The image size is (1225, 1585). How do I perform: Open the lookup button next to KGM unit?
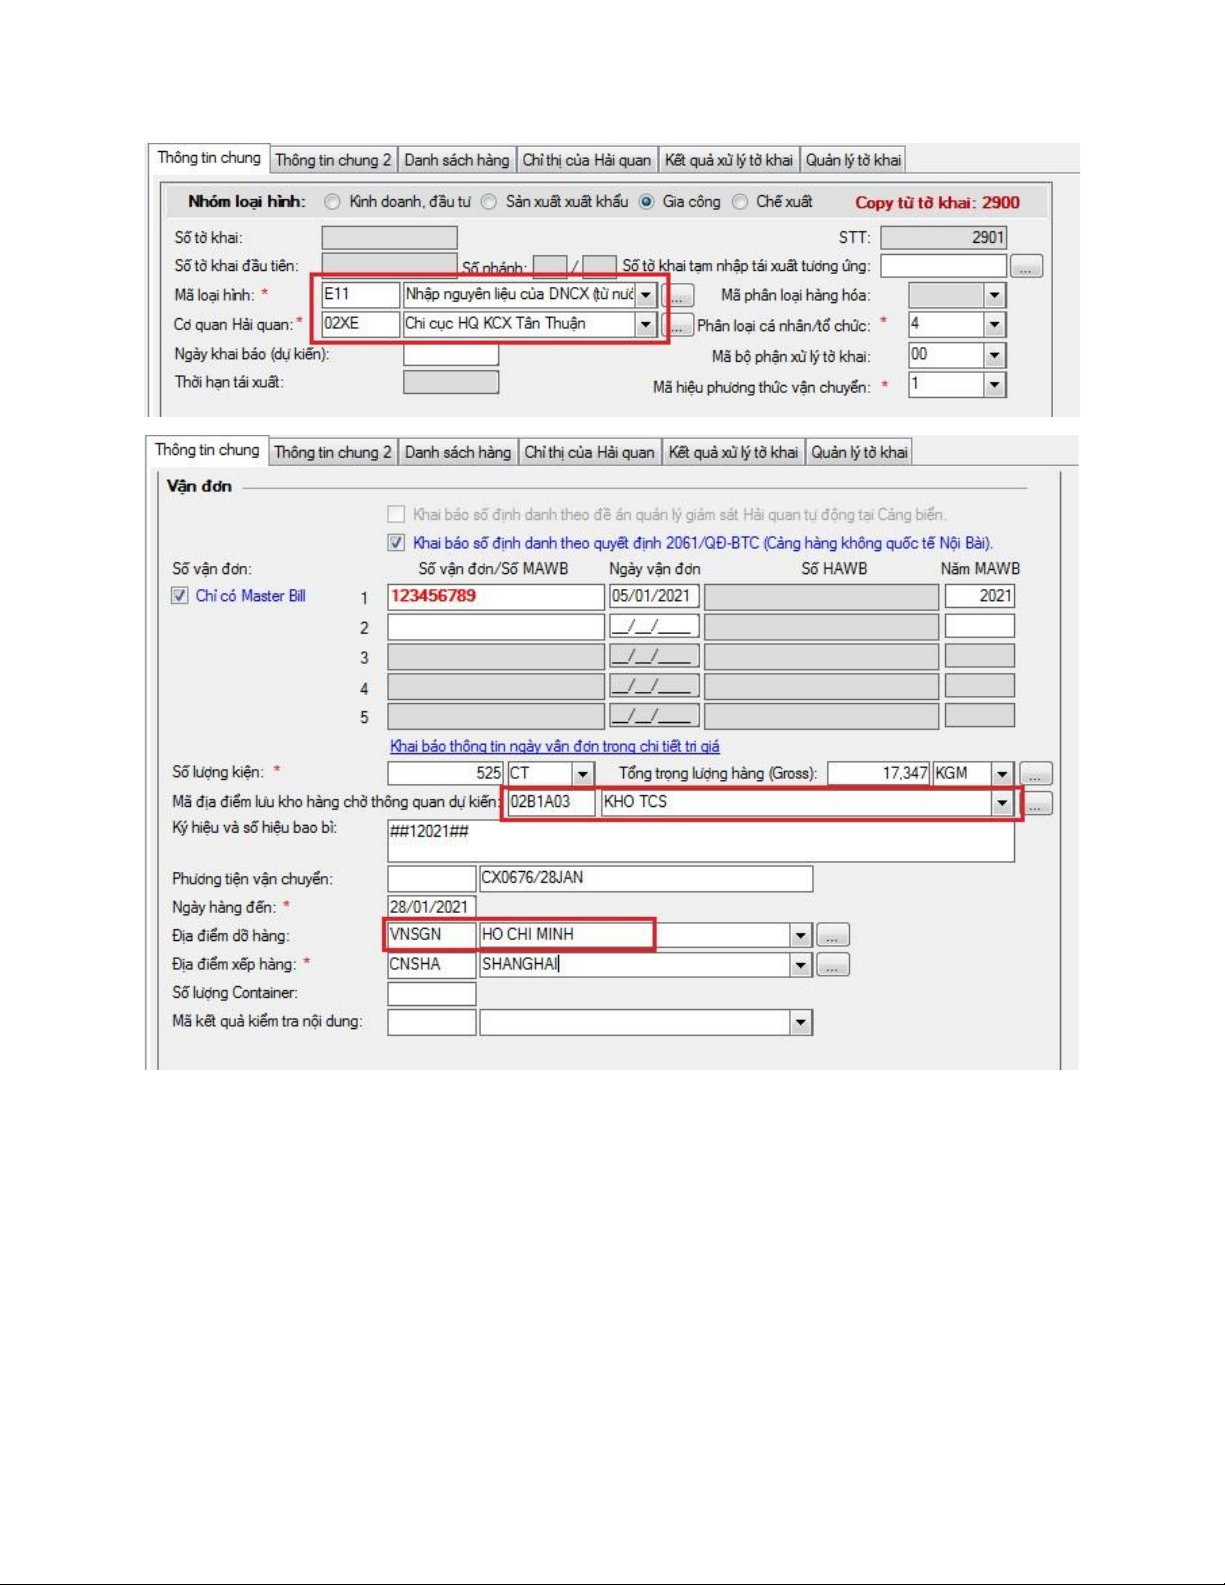click(x=1036, y=774)
